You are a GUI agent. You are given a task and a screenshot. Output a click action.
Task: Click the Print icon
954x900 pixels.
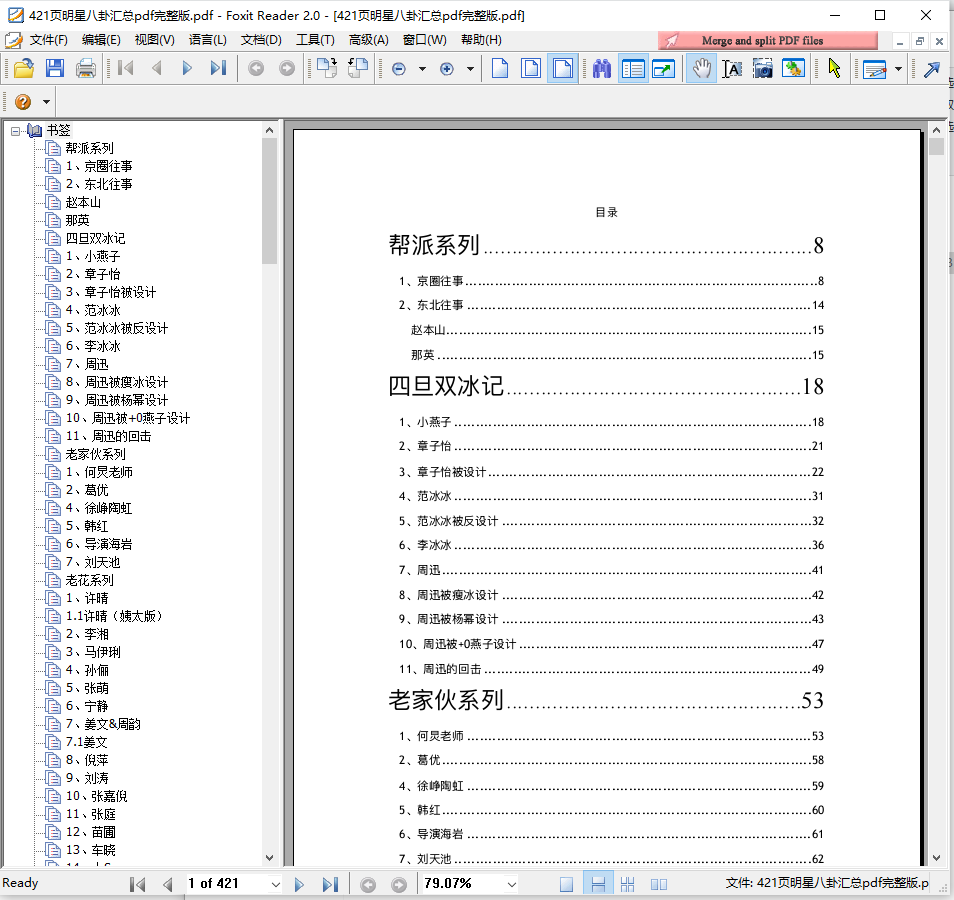(x=85, y=68)
